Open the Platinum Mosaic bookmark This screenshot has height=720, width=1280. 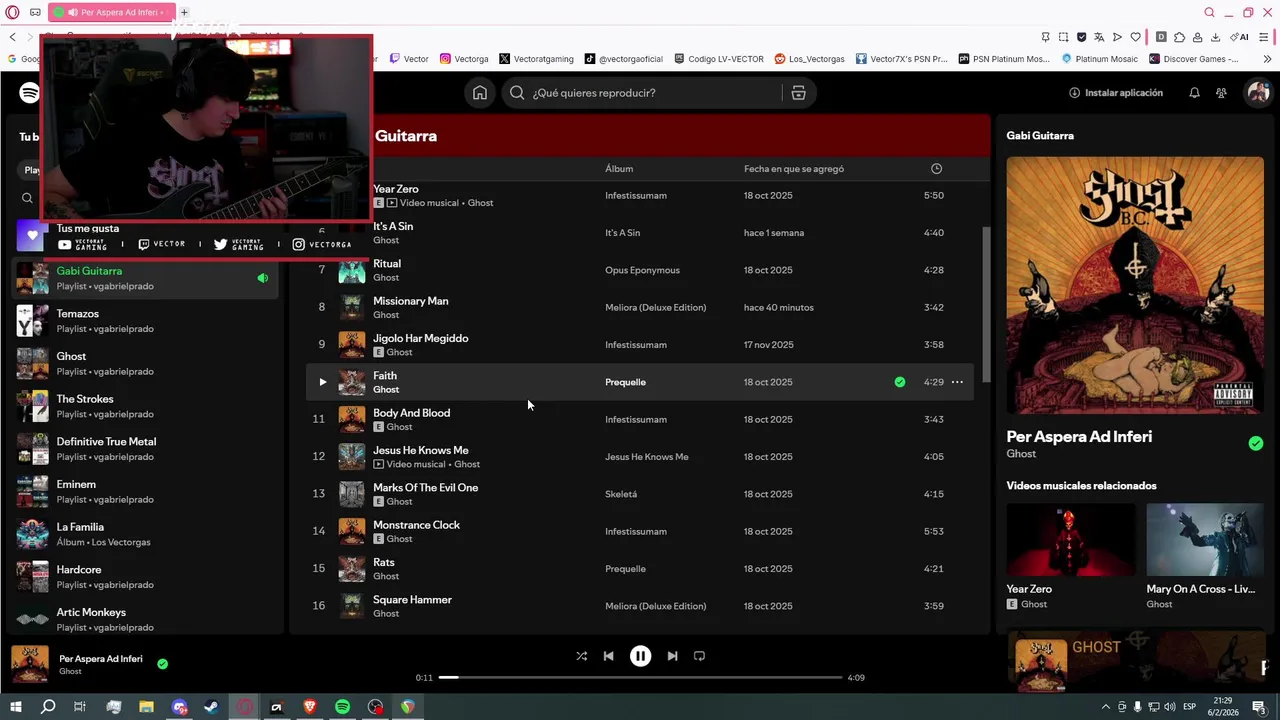(x=1100, y=59)
